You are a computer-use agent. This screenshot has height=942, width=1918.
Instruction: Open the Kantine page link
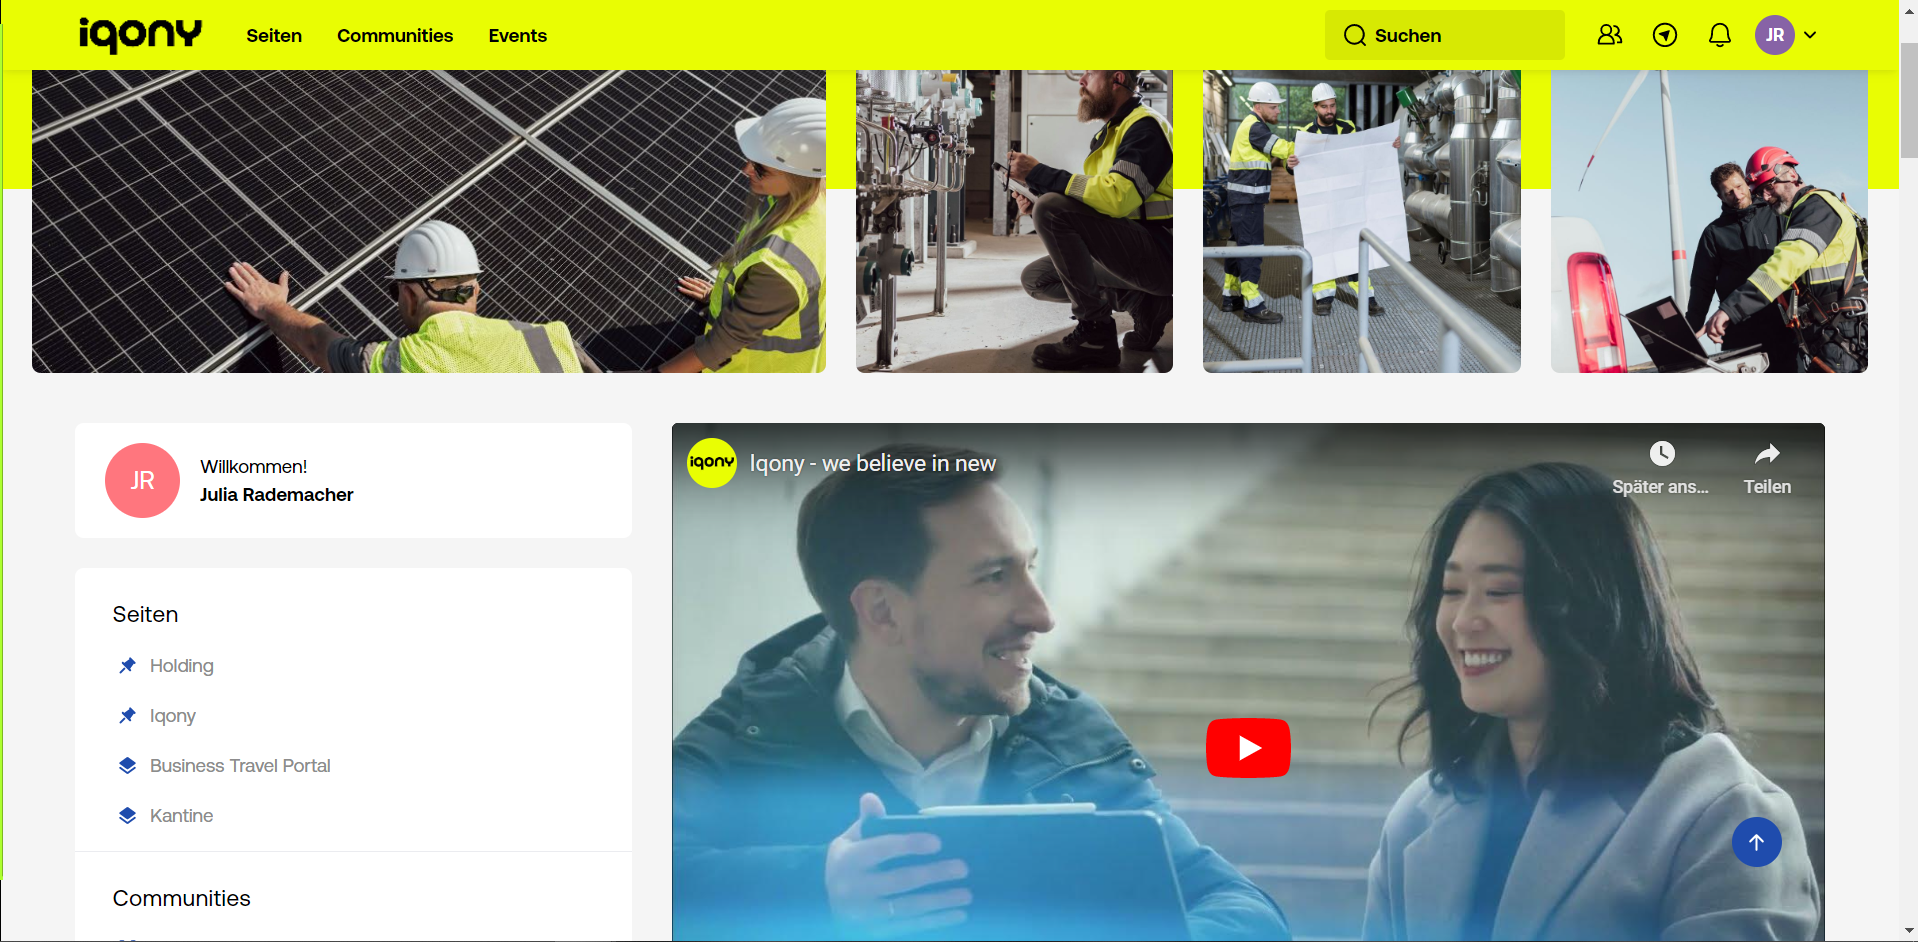tap(181, 816)
